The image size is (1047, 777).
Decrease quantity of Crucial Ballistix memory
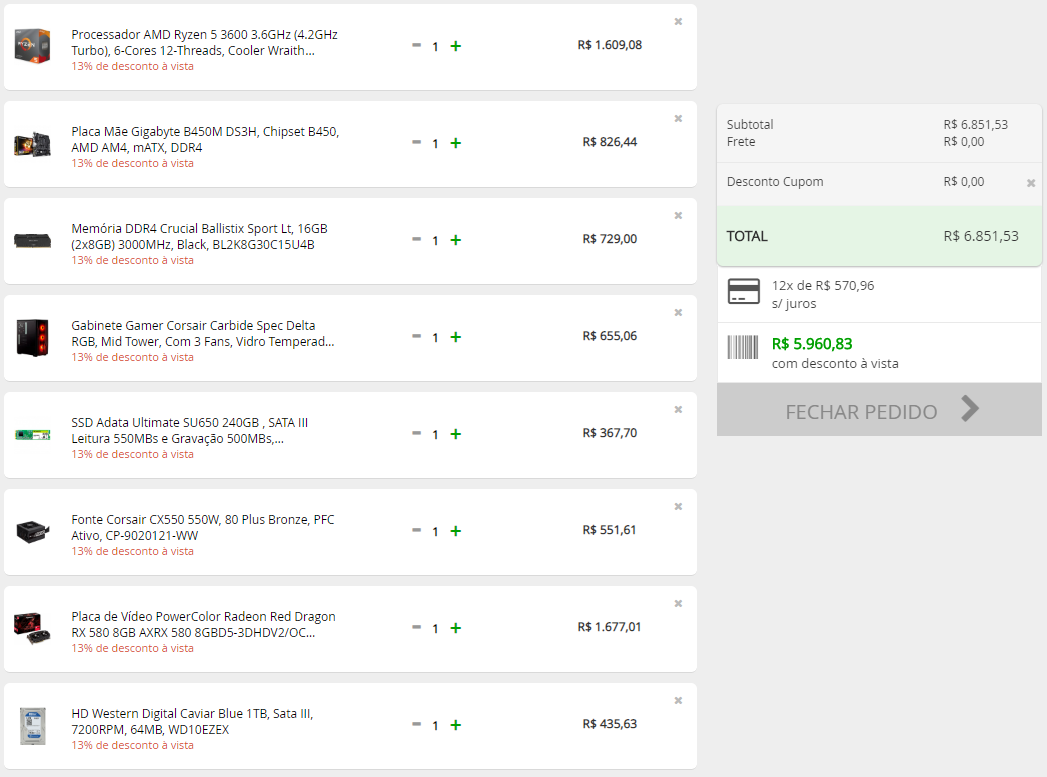pos(417,239)
